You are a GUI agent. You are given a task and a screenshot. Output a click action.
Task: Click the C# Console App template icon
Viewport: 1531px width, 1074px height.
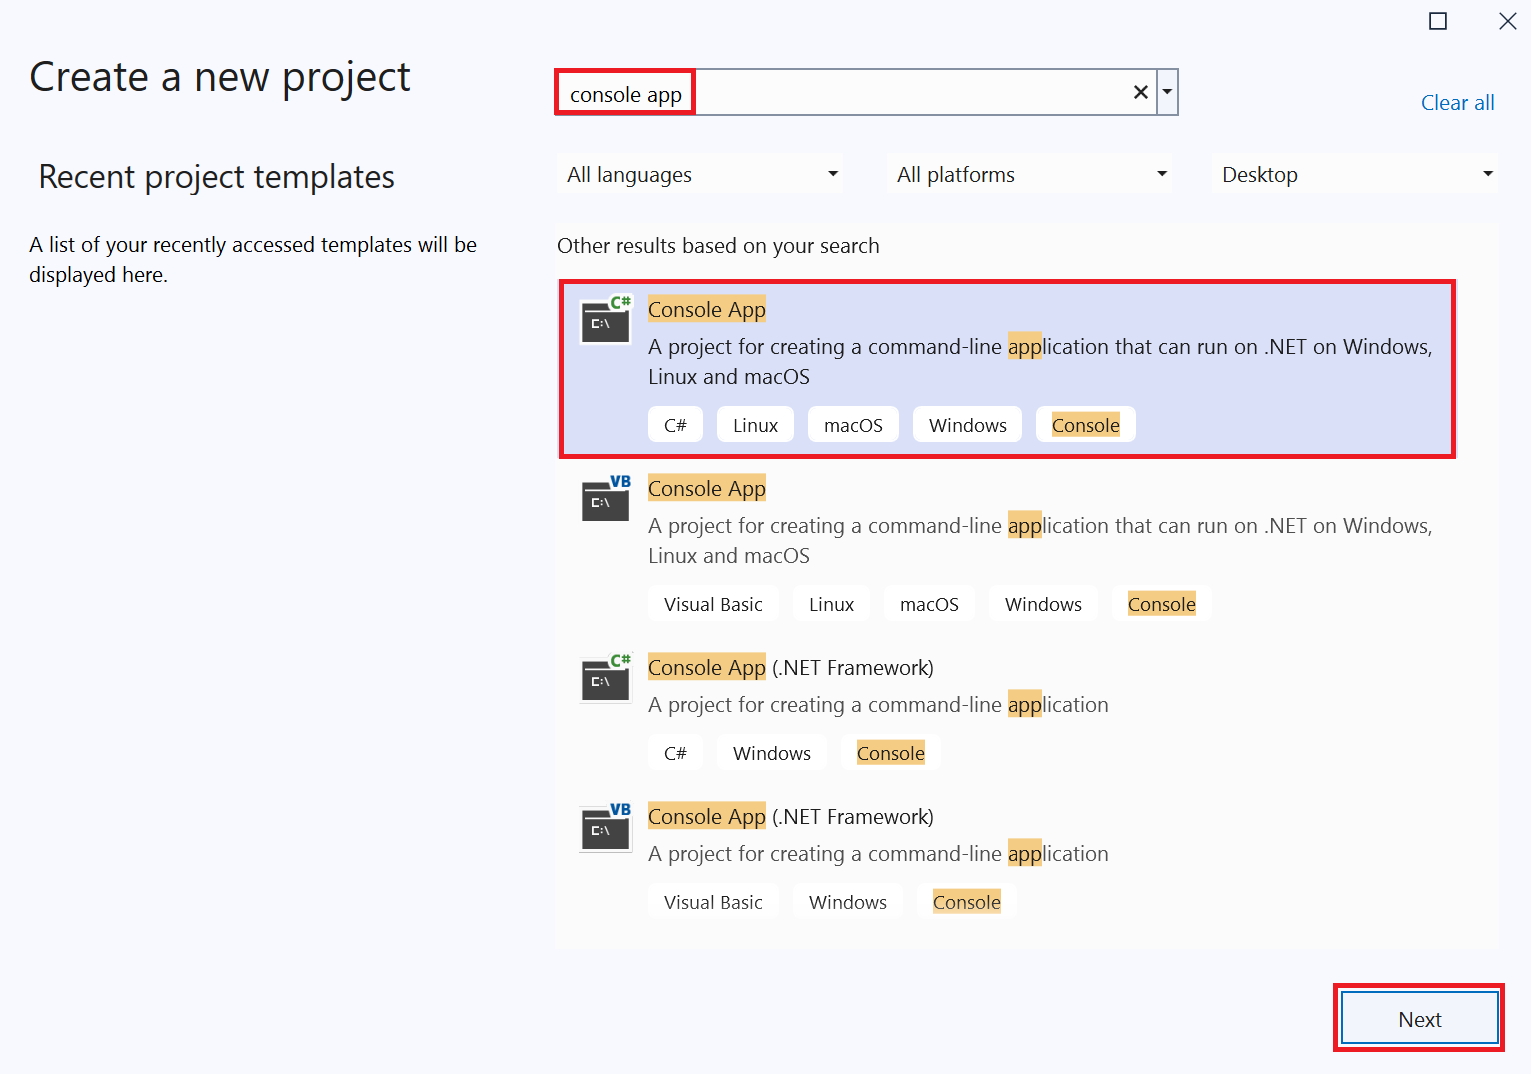606,320
